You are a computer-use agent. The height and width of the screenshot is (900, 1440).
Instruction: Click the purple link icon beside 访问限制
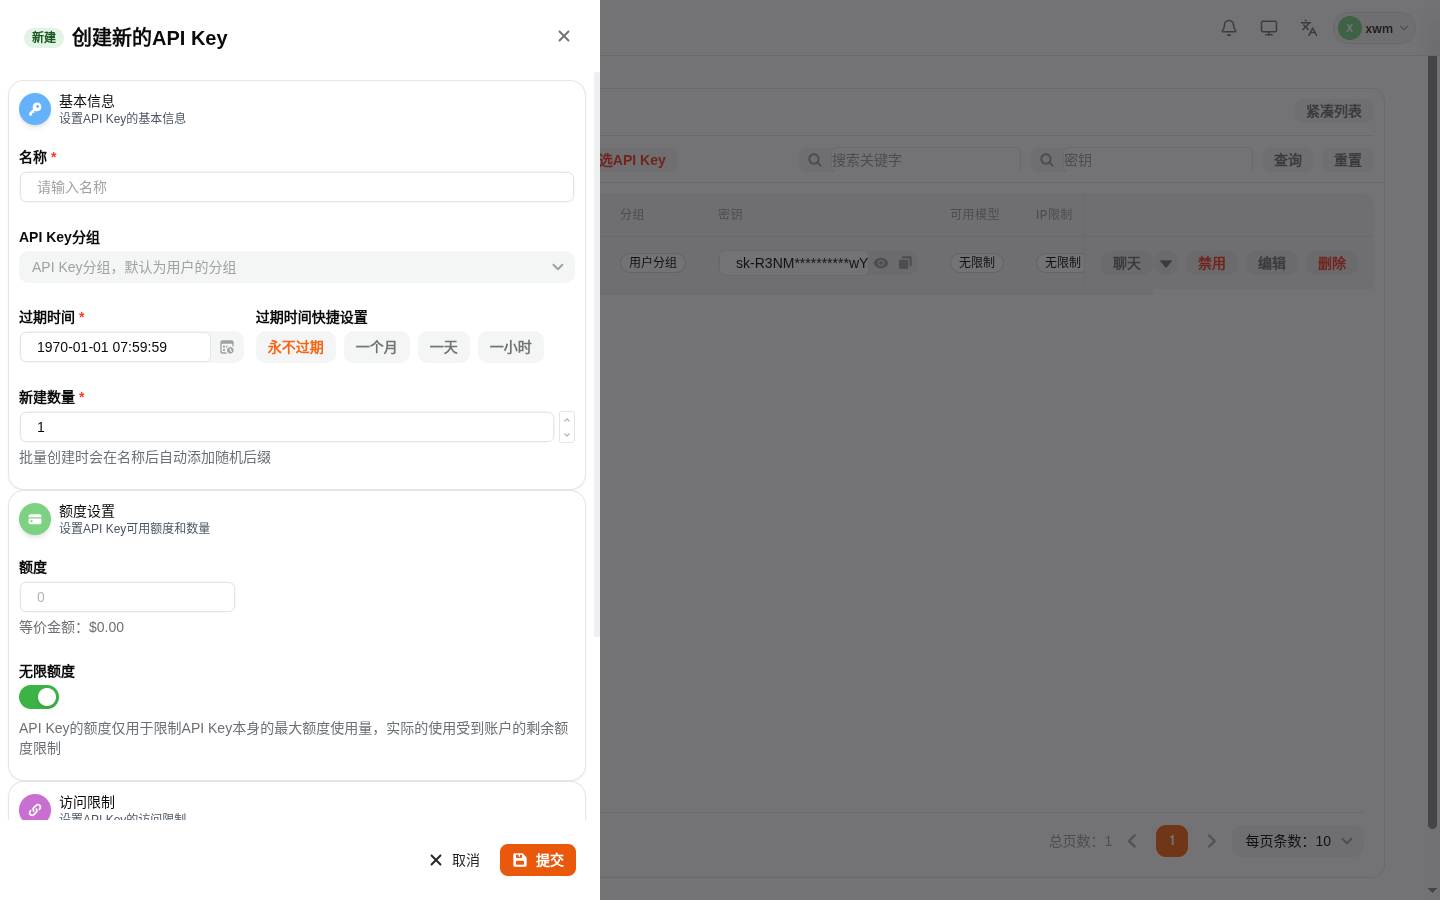click(x=35, y=809)
